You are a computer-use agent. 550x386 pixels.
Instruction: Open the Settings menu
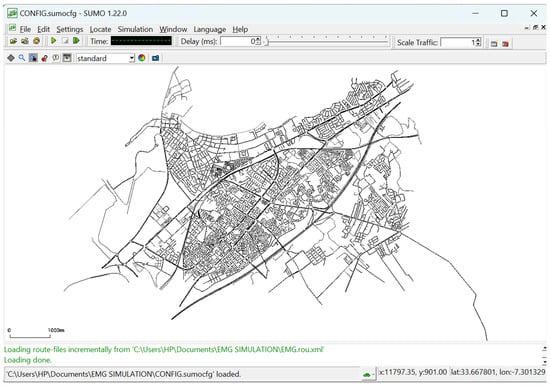pos(70,29)
